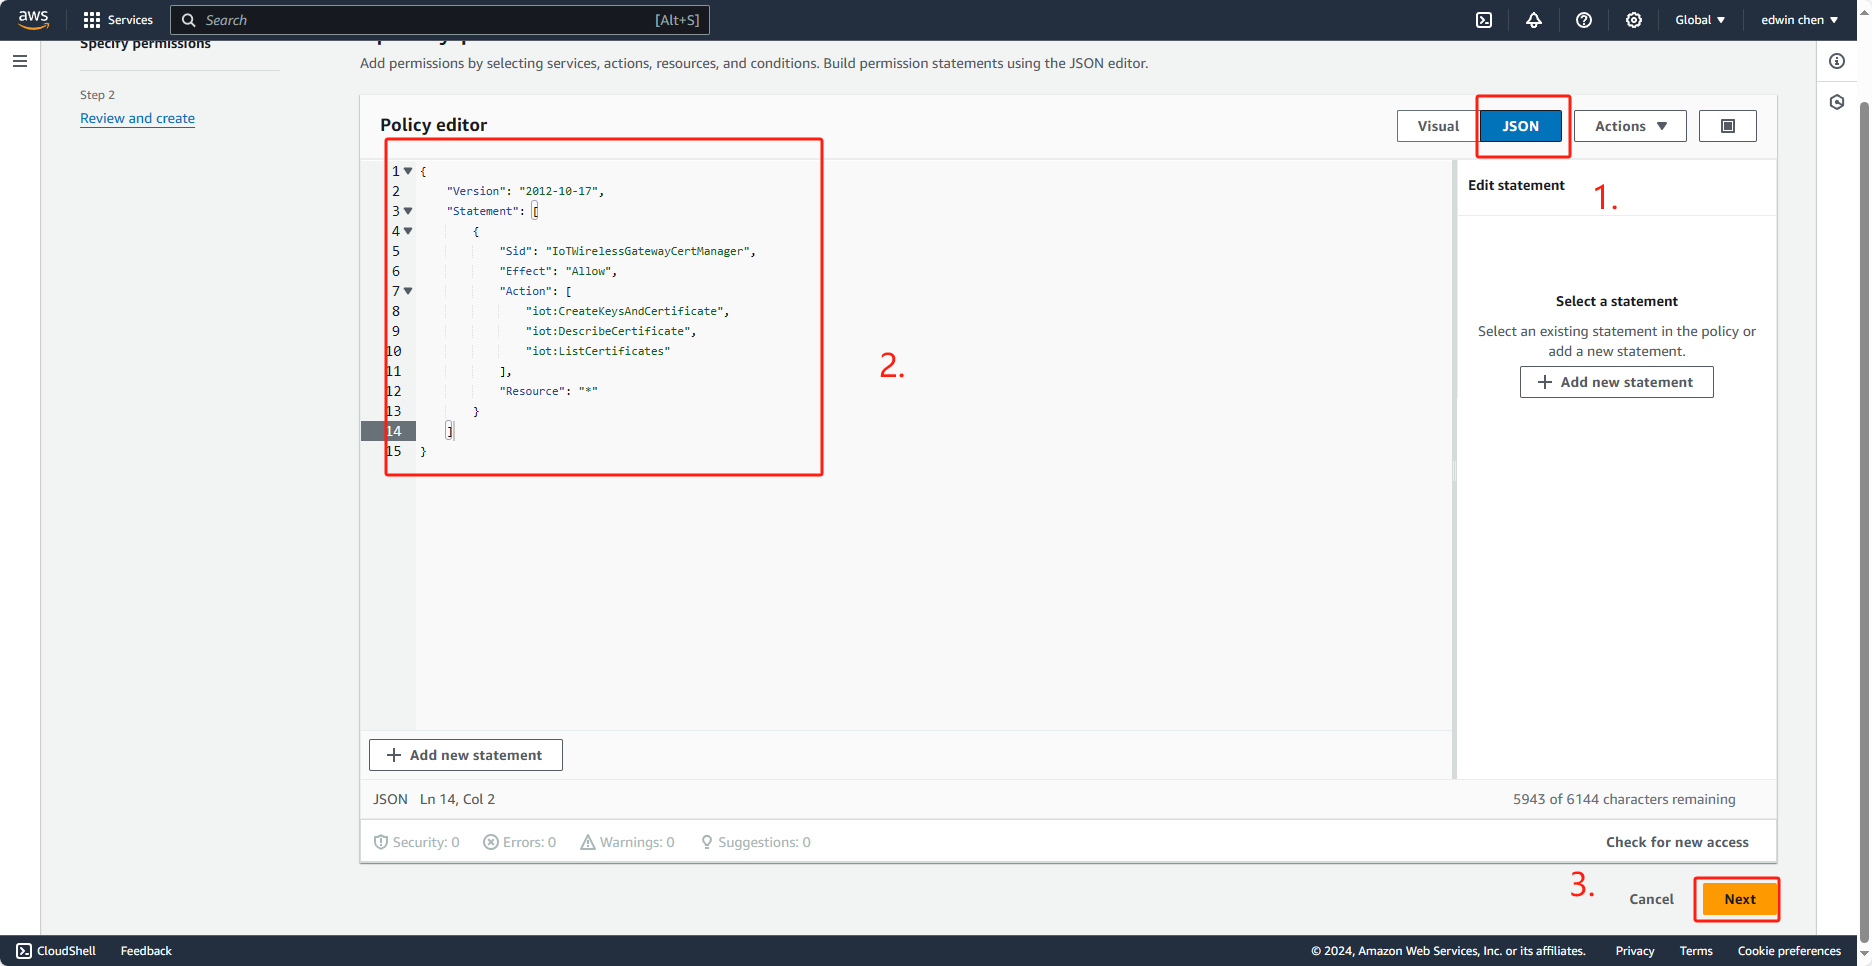Click the "Version" line in editor
The width and height of the screenshot is (1872, 966).
[x=525, y=191]
